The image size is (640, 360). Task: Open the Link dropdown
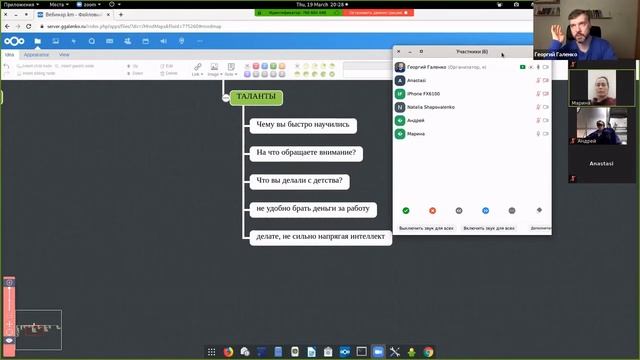coord(198,69)
